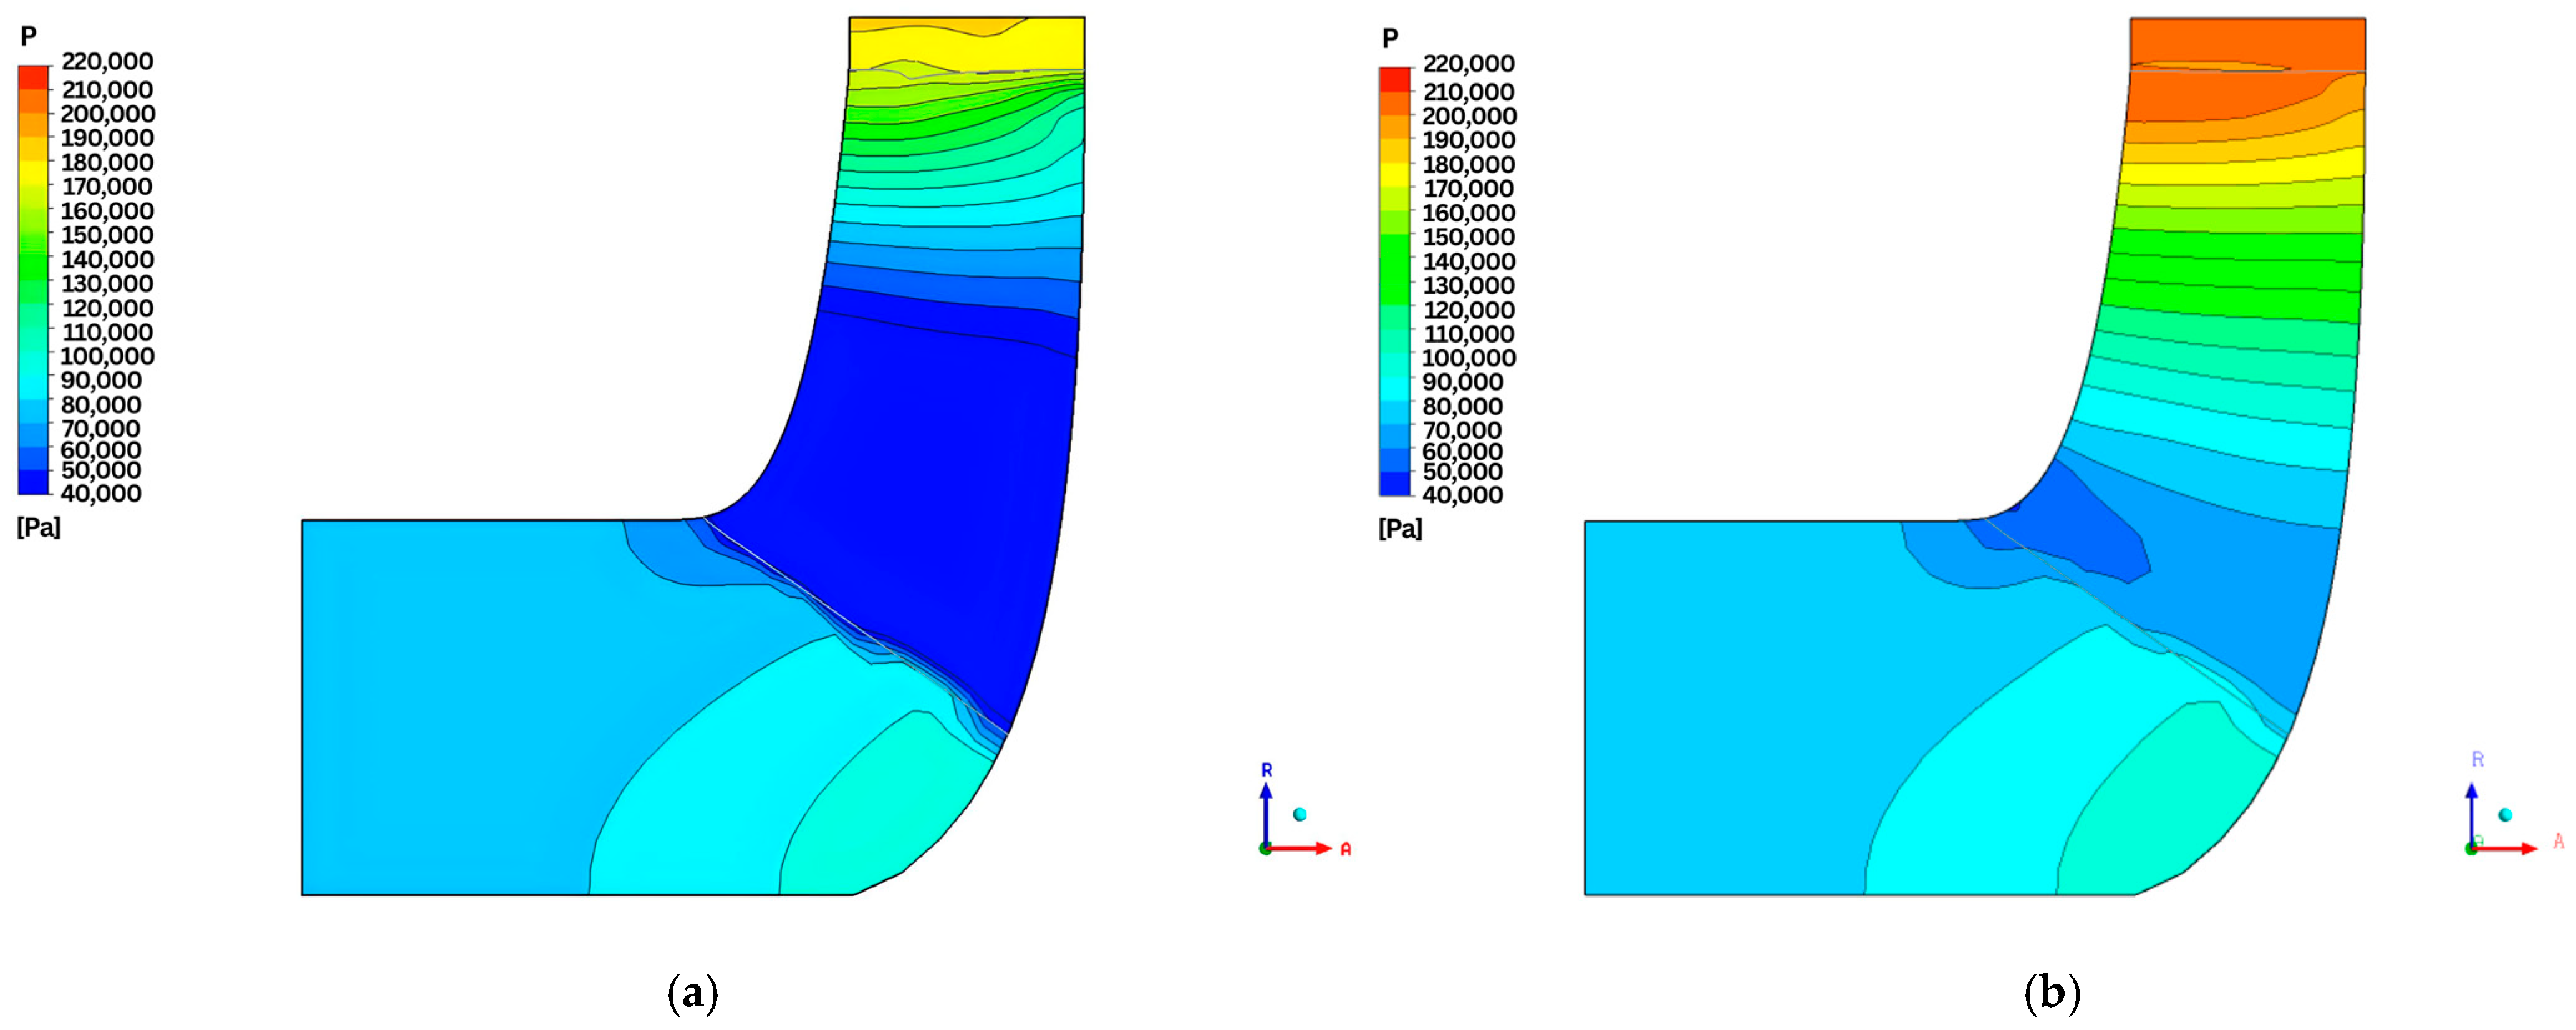Click the green origin sphere of right axis triad

pos(2472,849)
